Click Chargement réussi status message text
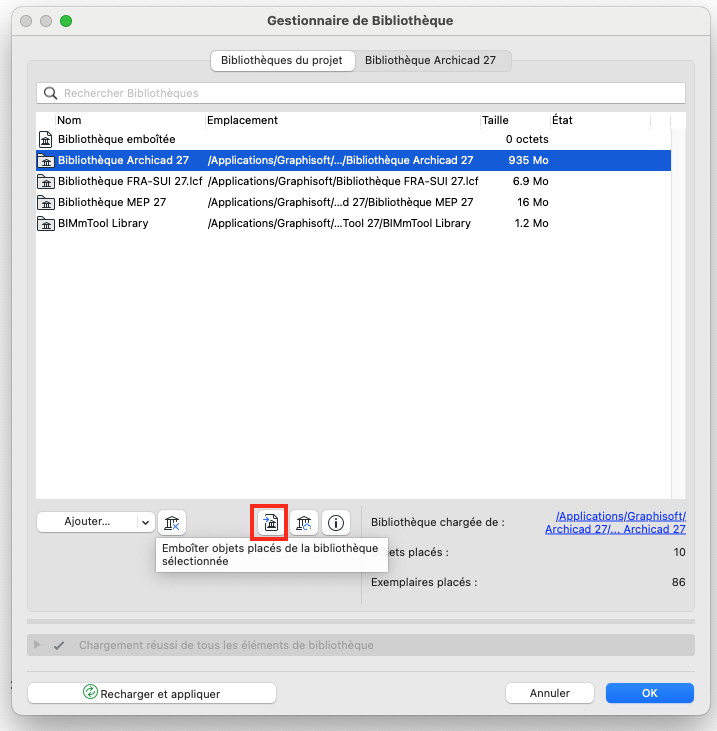717x731 pixels. pyautogui.click(x=226, y=646)
